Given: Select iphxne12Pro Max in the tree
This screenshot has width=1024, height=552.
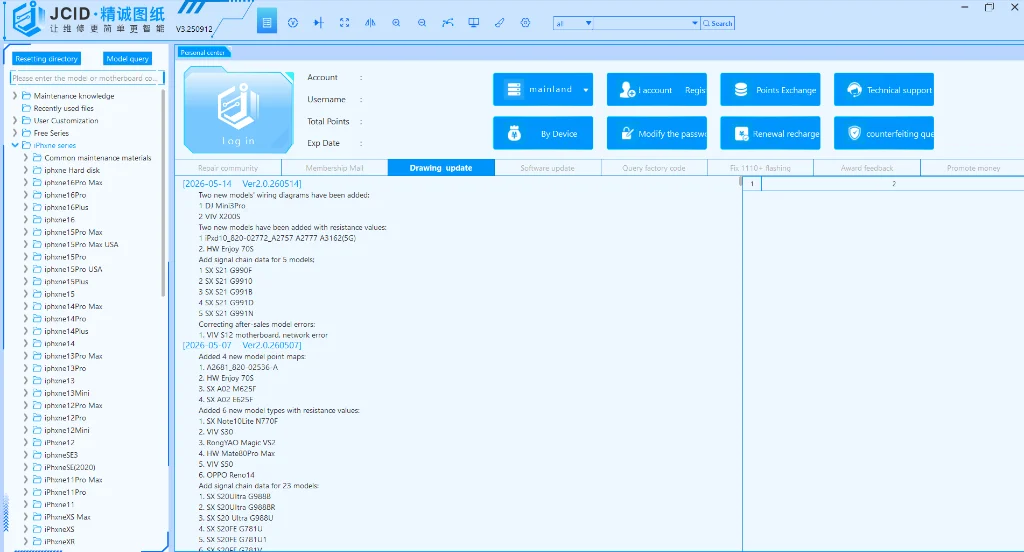Looking at the screenshot, I should pos(73,406).
